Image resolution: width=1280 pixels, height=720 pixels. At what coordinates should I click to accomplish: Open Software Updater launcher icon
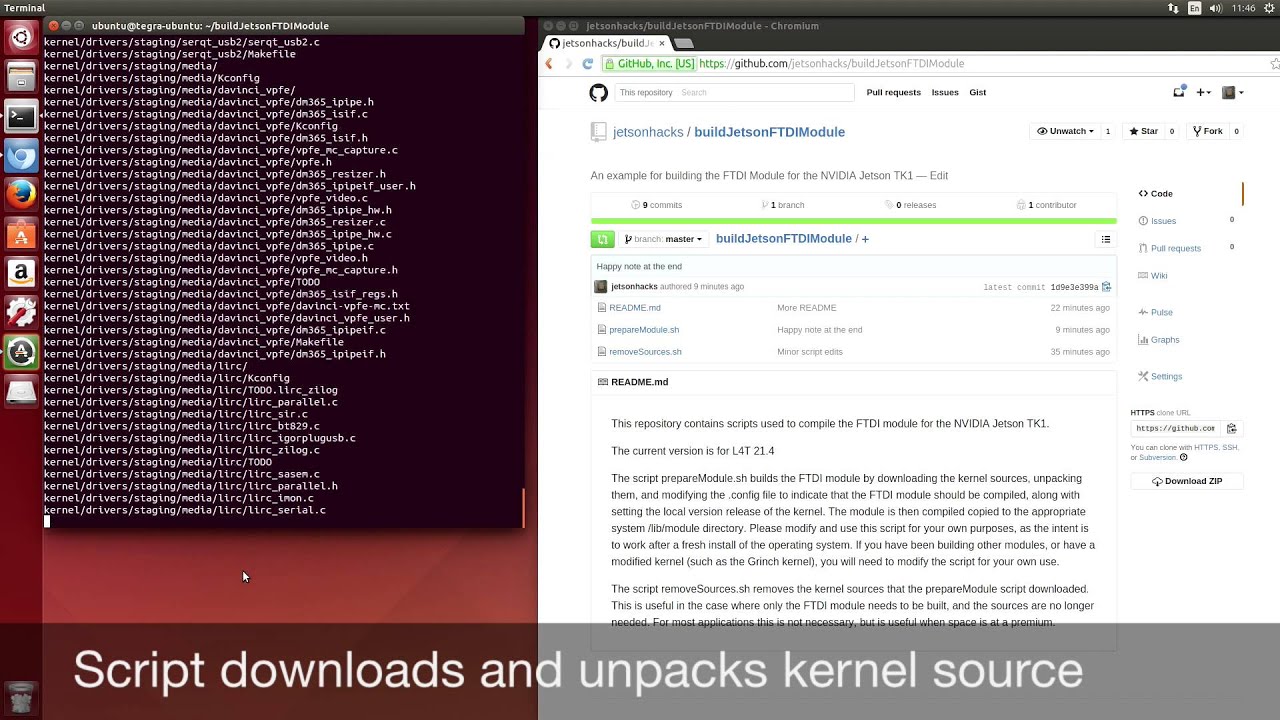point(21,351)
